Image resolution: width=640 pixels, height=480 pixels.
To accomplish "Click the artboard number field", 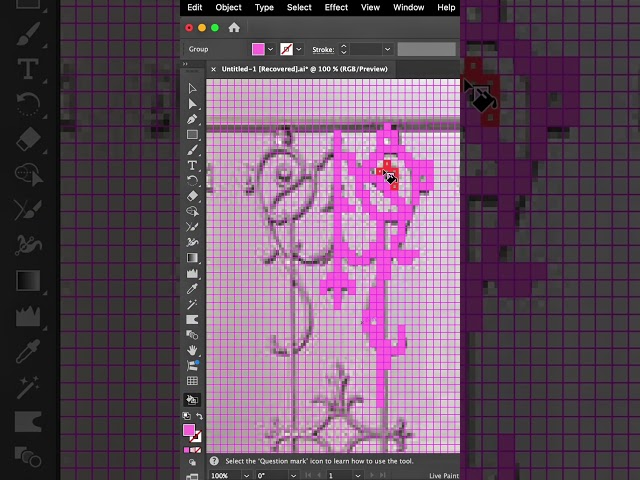I will click(x=340, y=476).
